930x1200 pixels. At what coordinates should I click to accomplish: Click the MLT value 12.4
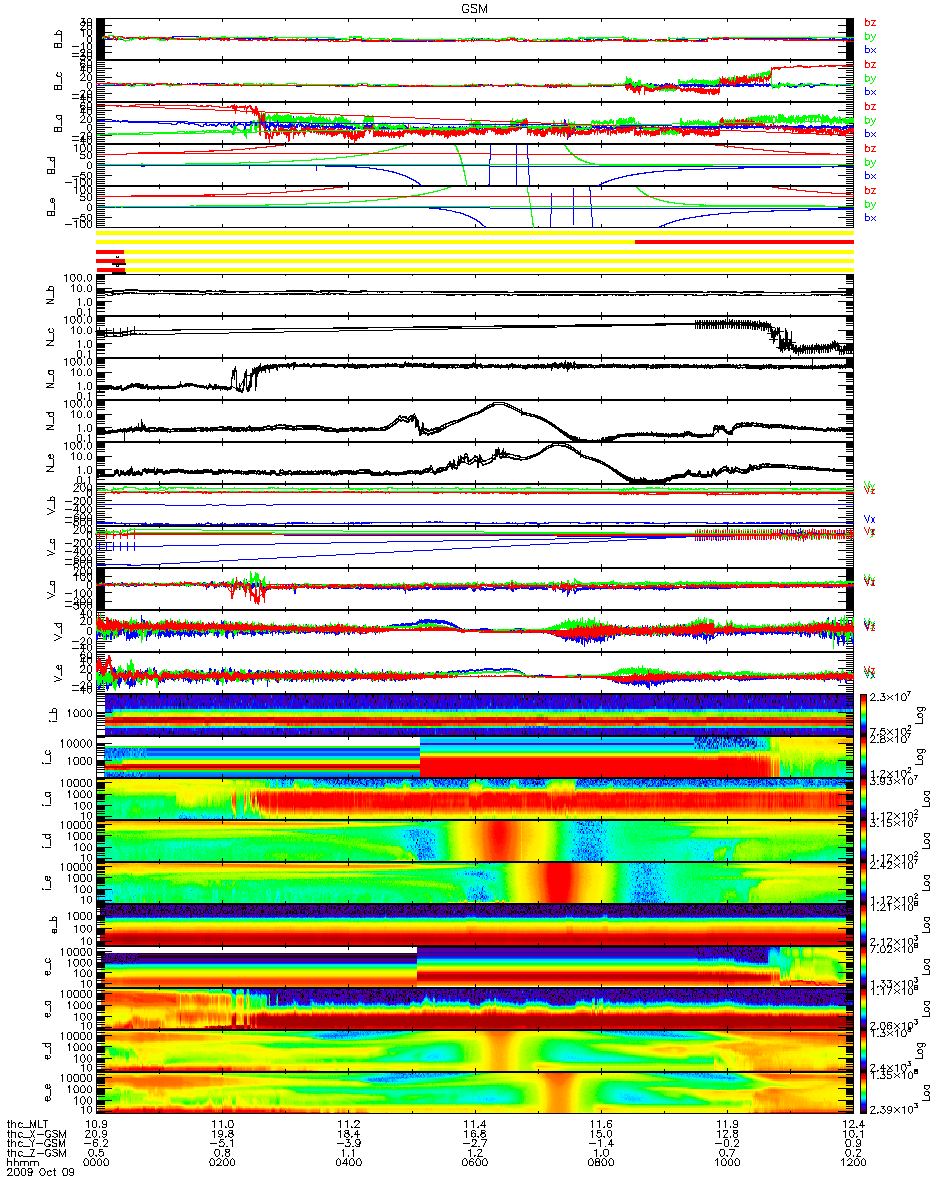click(x=853, y=1125)
